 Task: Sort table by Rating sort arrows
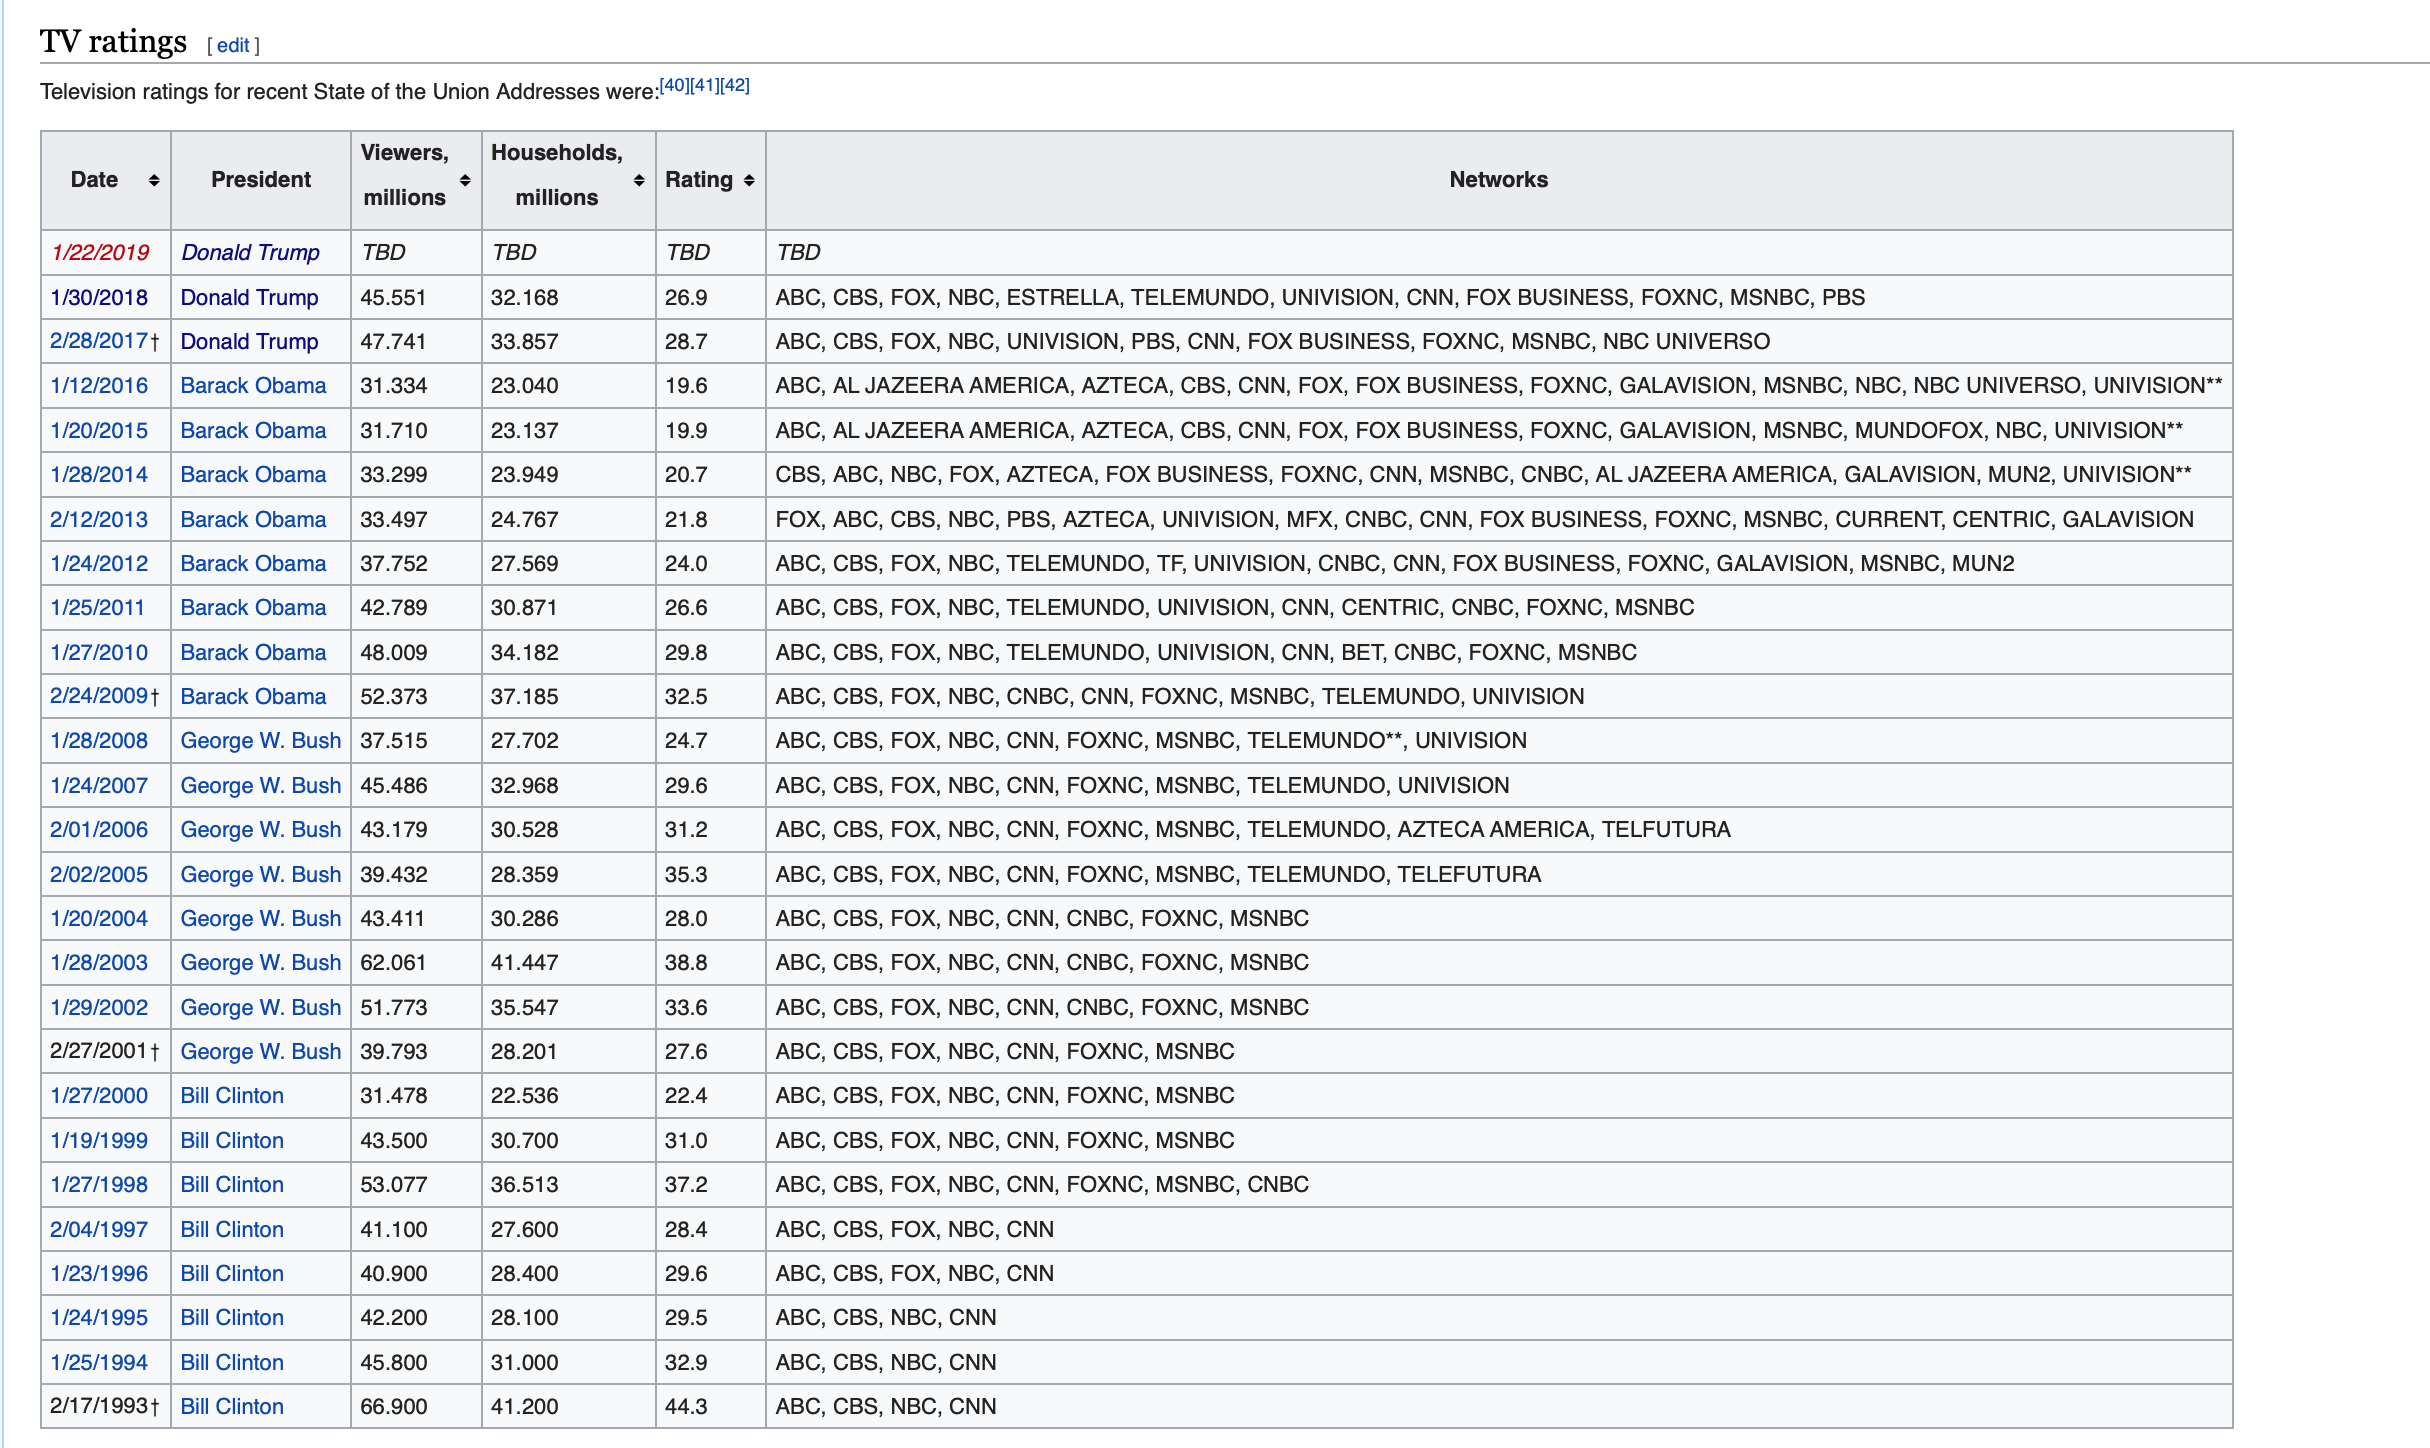[749, 180]
